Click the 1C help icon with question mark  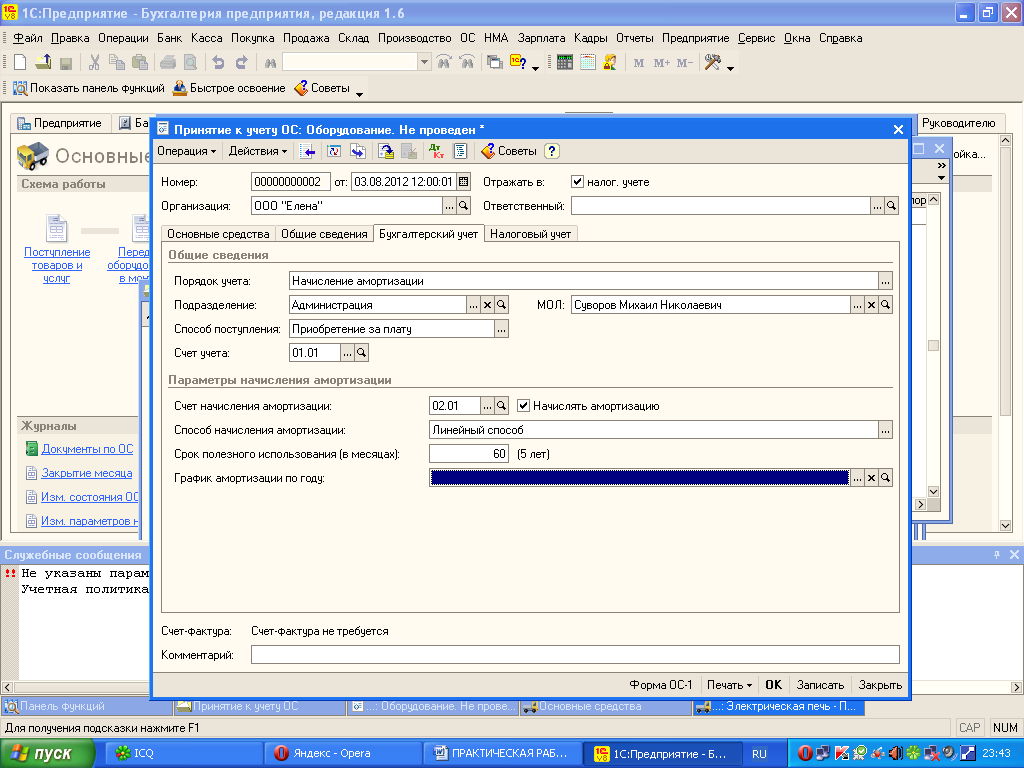coord(518,63)
